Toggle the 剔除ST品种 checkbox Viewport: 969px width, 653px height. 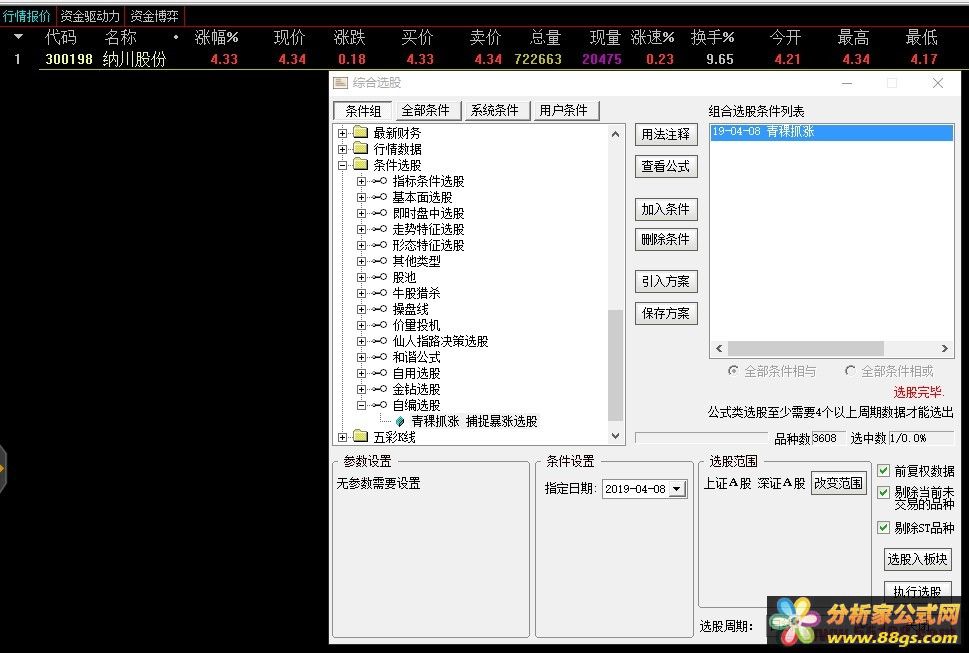click(884, 528)
